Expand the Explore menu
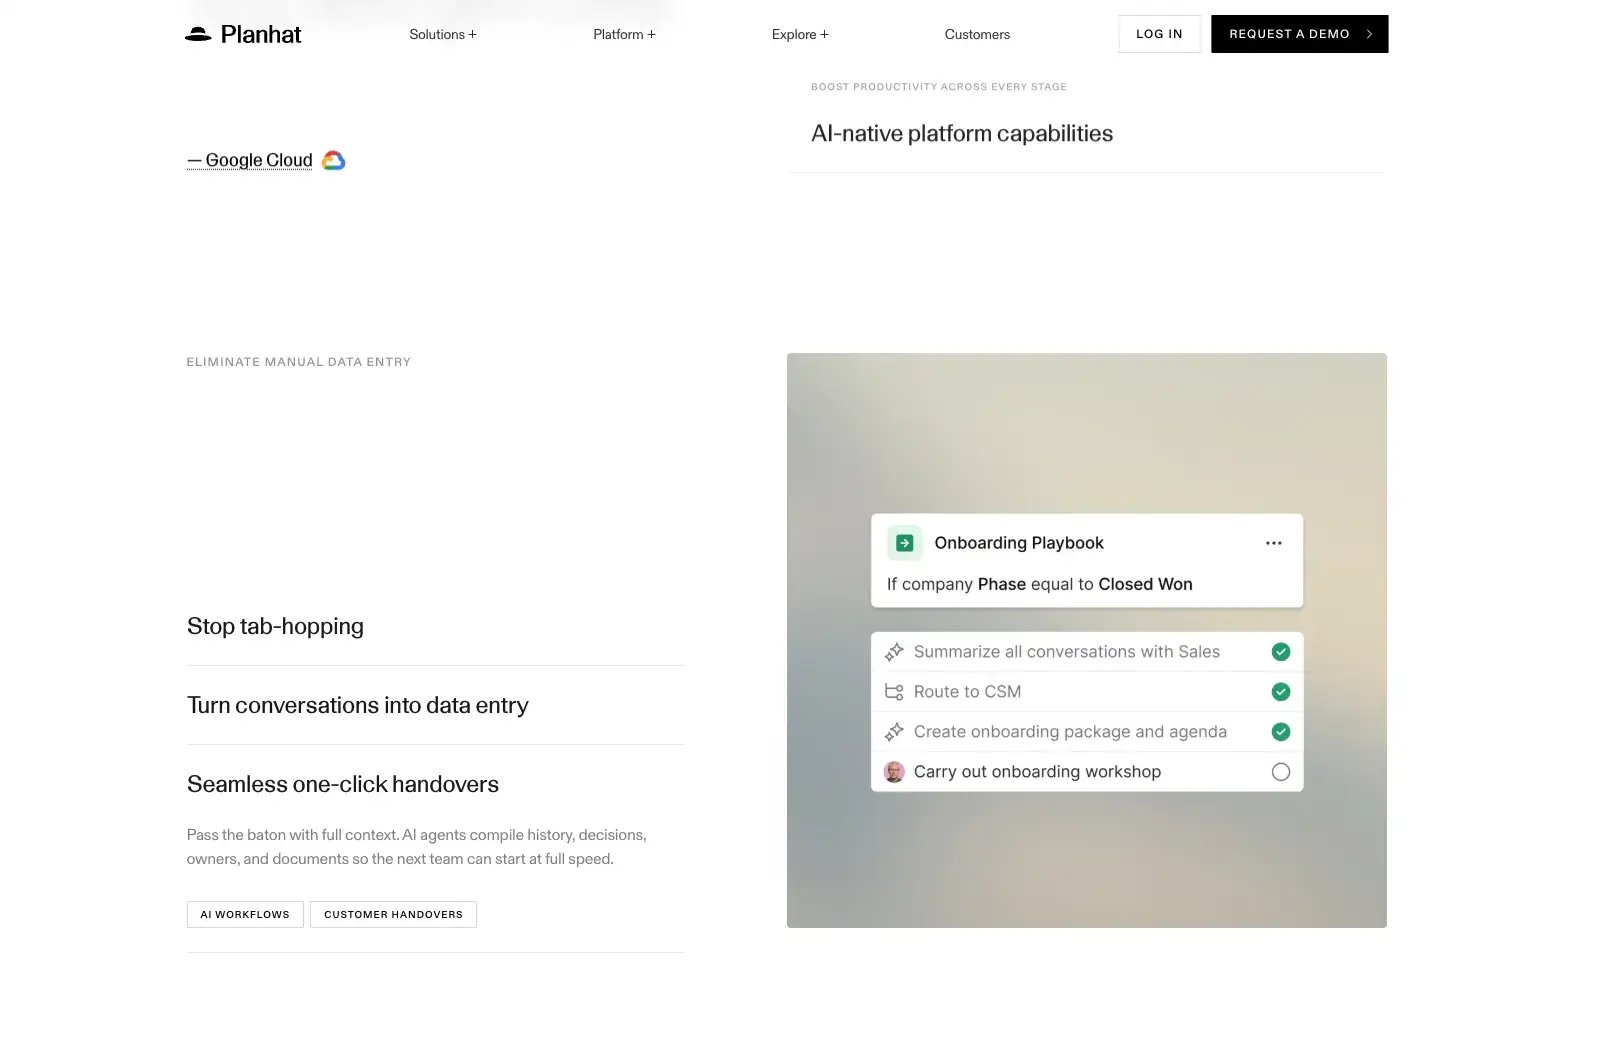Screen dimensions: 1606x1037 pos(800,34)
